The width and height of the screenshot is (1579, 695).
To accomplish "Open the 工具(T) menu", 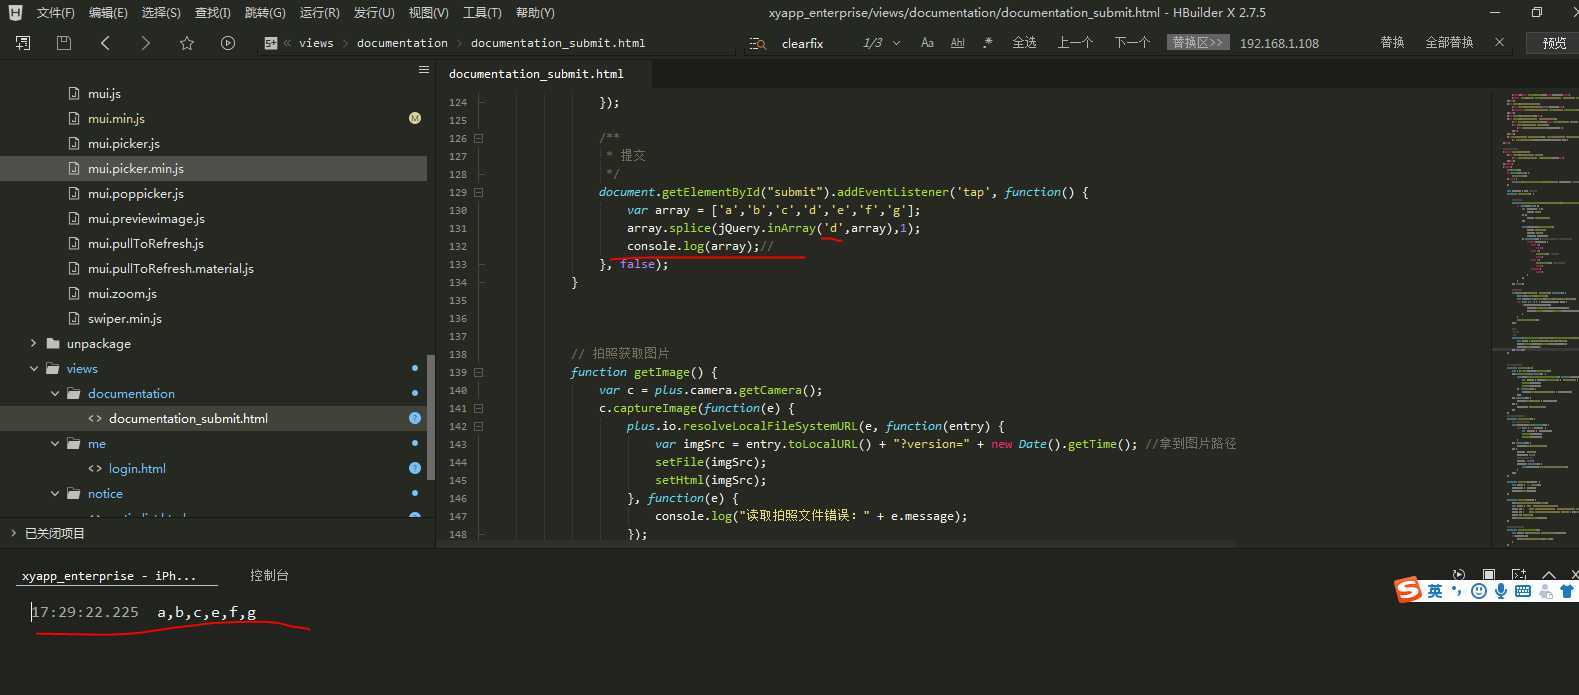I will (482, 13).
